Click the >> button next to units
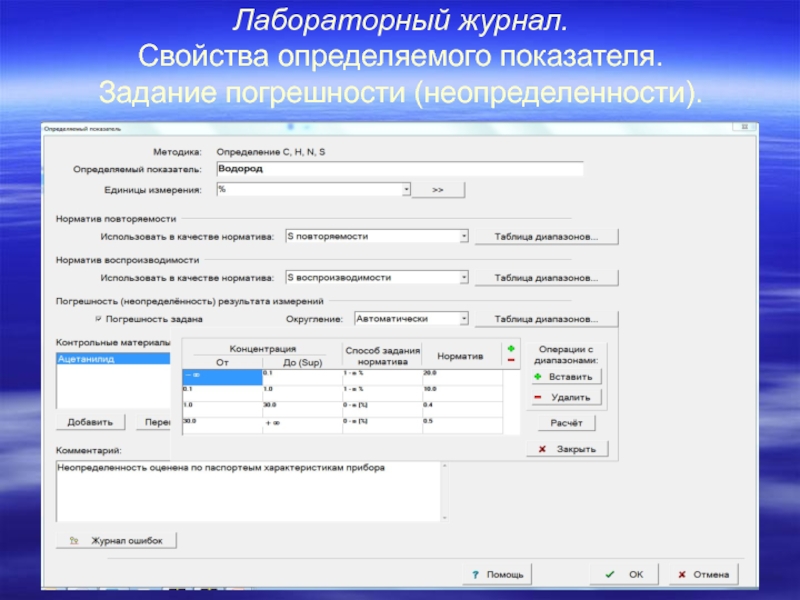 pos(438,189)
